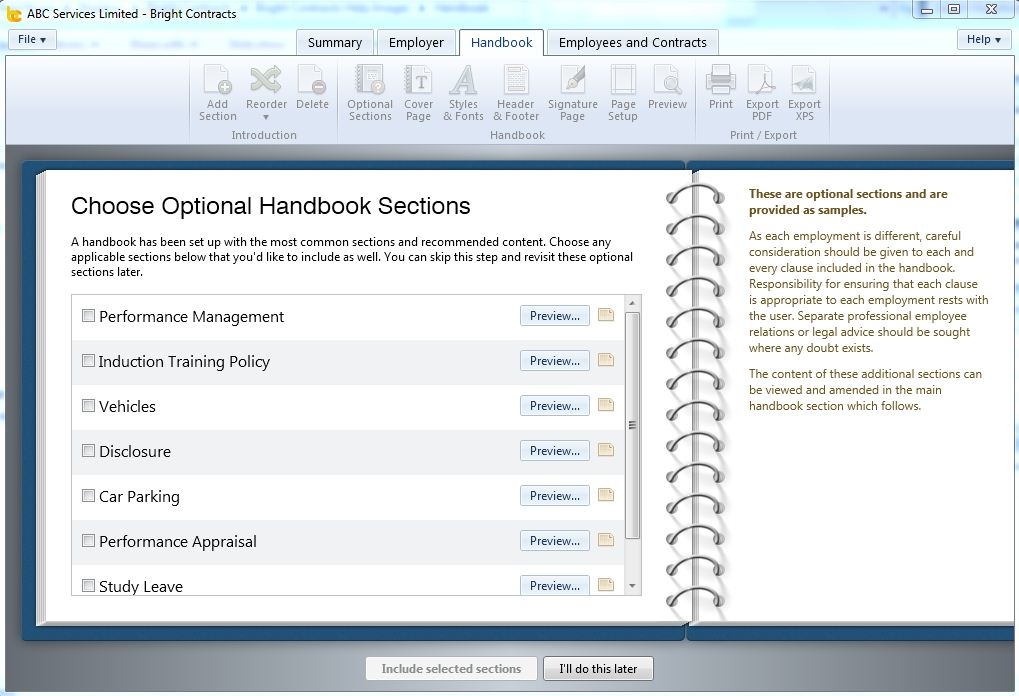
Task: Click the note icon for Vehicles
Action: pyautogui.click(x=606, y=405)
